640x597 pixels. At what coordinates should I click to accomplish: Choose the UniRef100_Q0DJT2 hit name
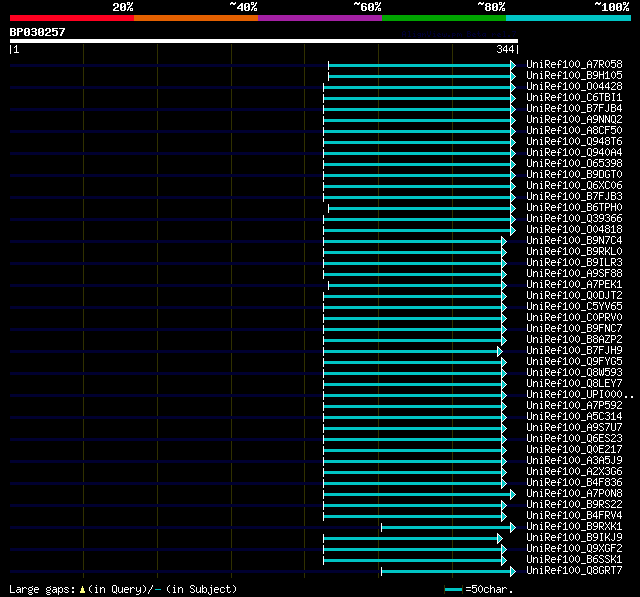pyautogui.click(x=574, y=296)
